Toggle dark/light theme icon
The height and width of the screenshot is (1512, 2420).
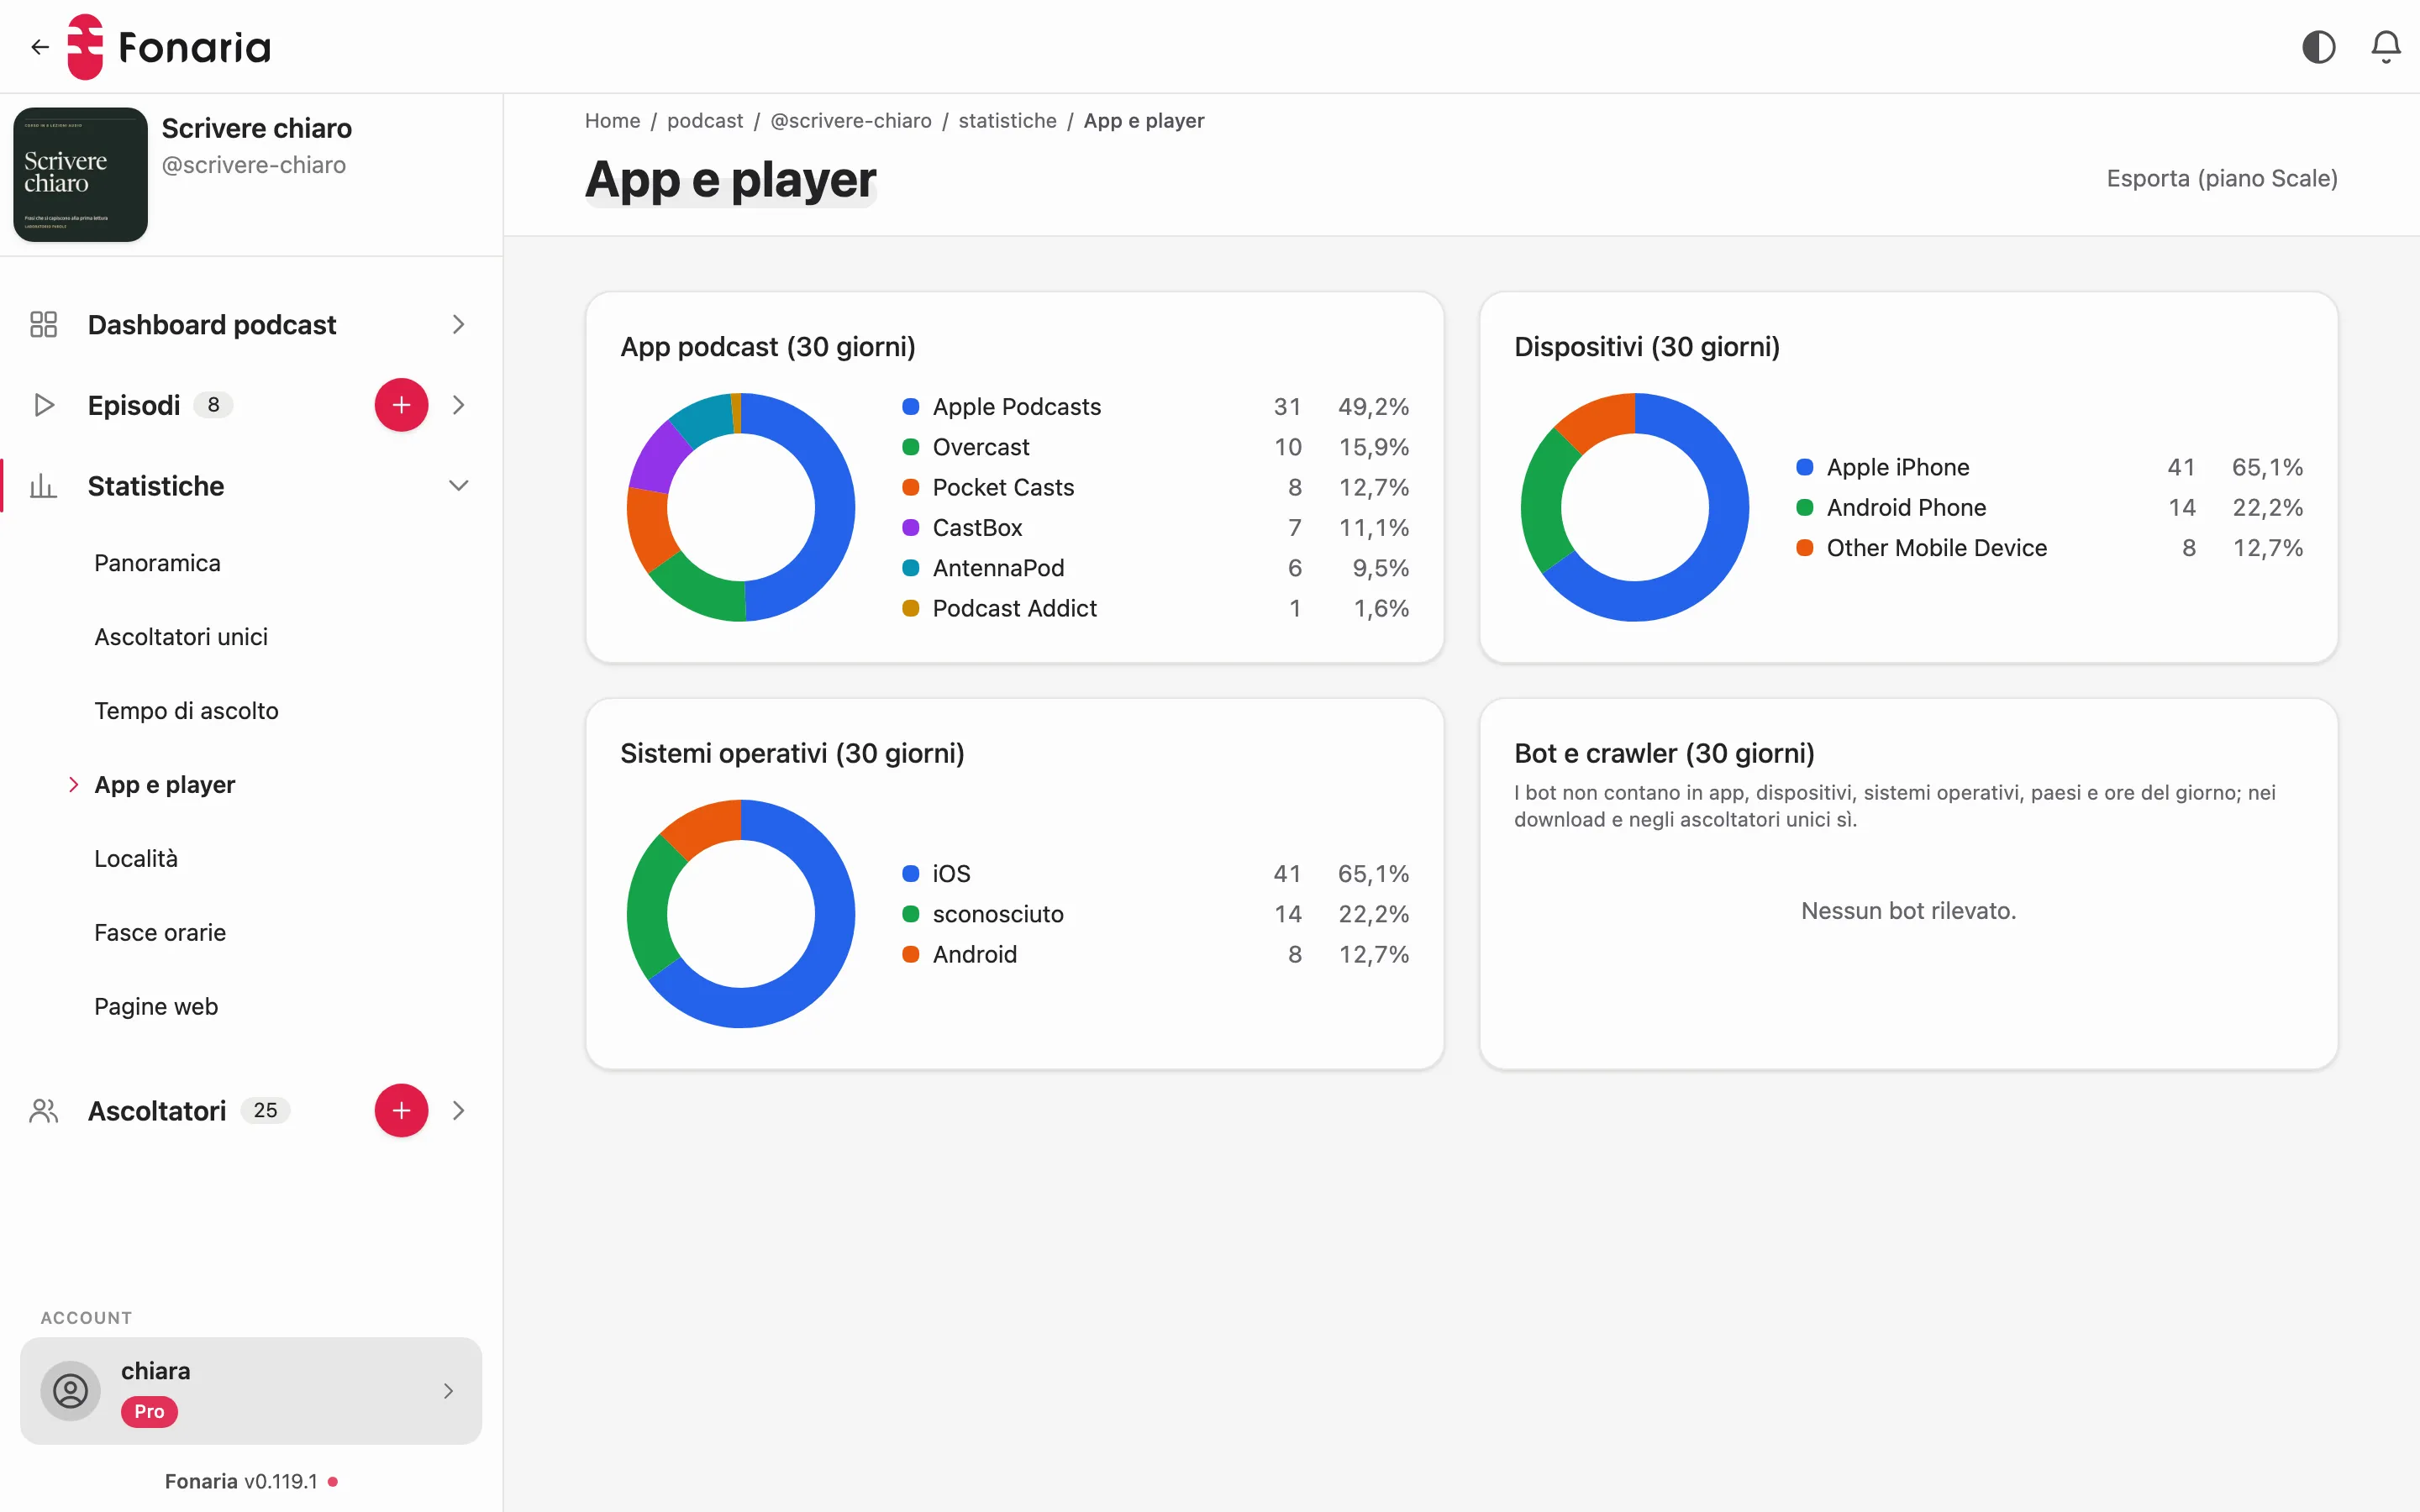point(2318,47)
